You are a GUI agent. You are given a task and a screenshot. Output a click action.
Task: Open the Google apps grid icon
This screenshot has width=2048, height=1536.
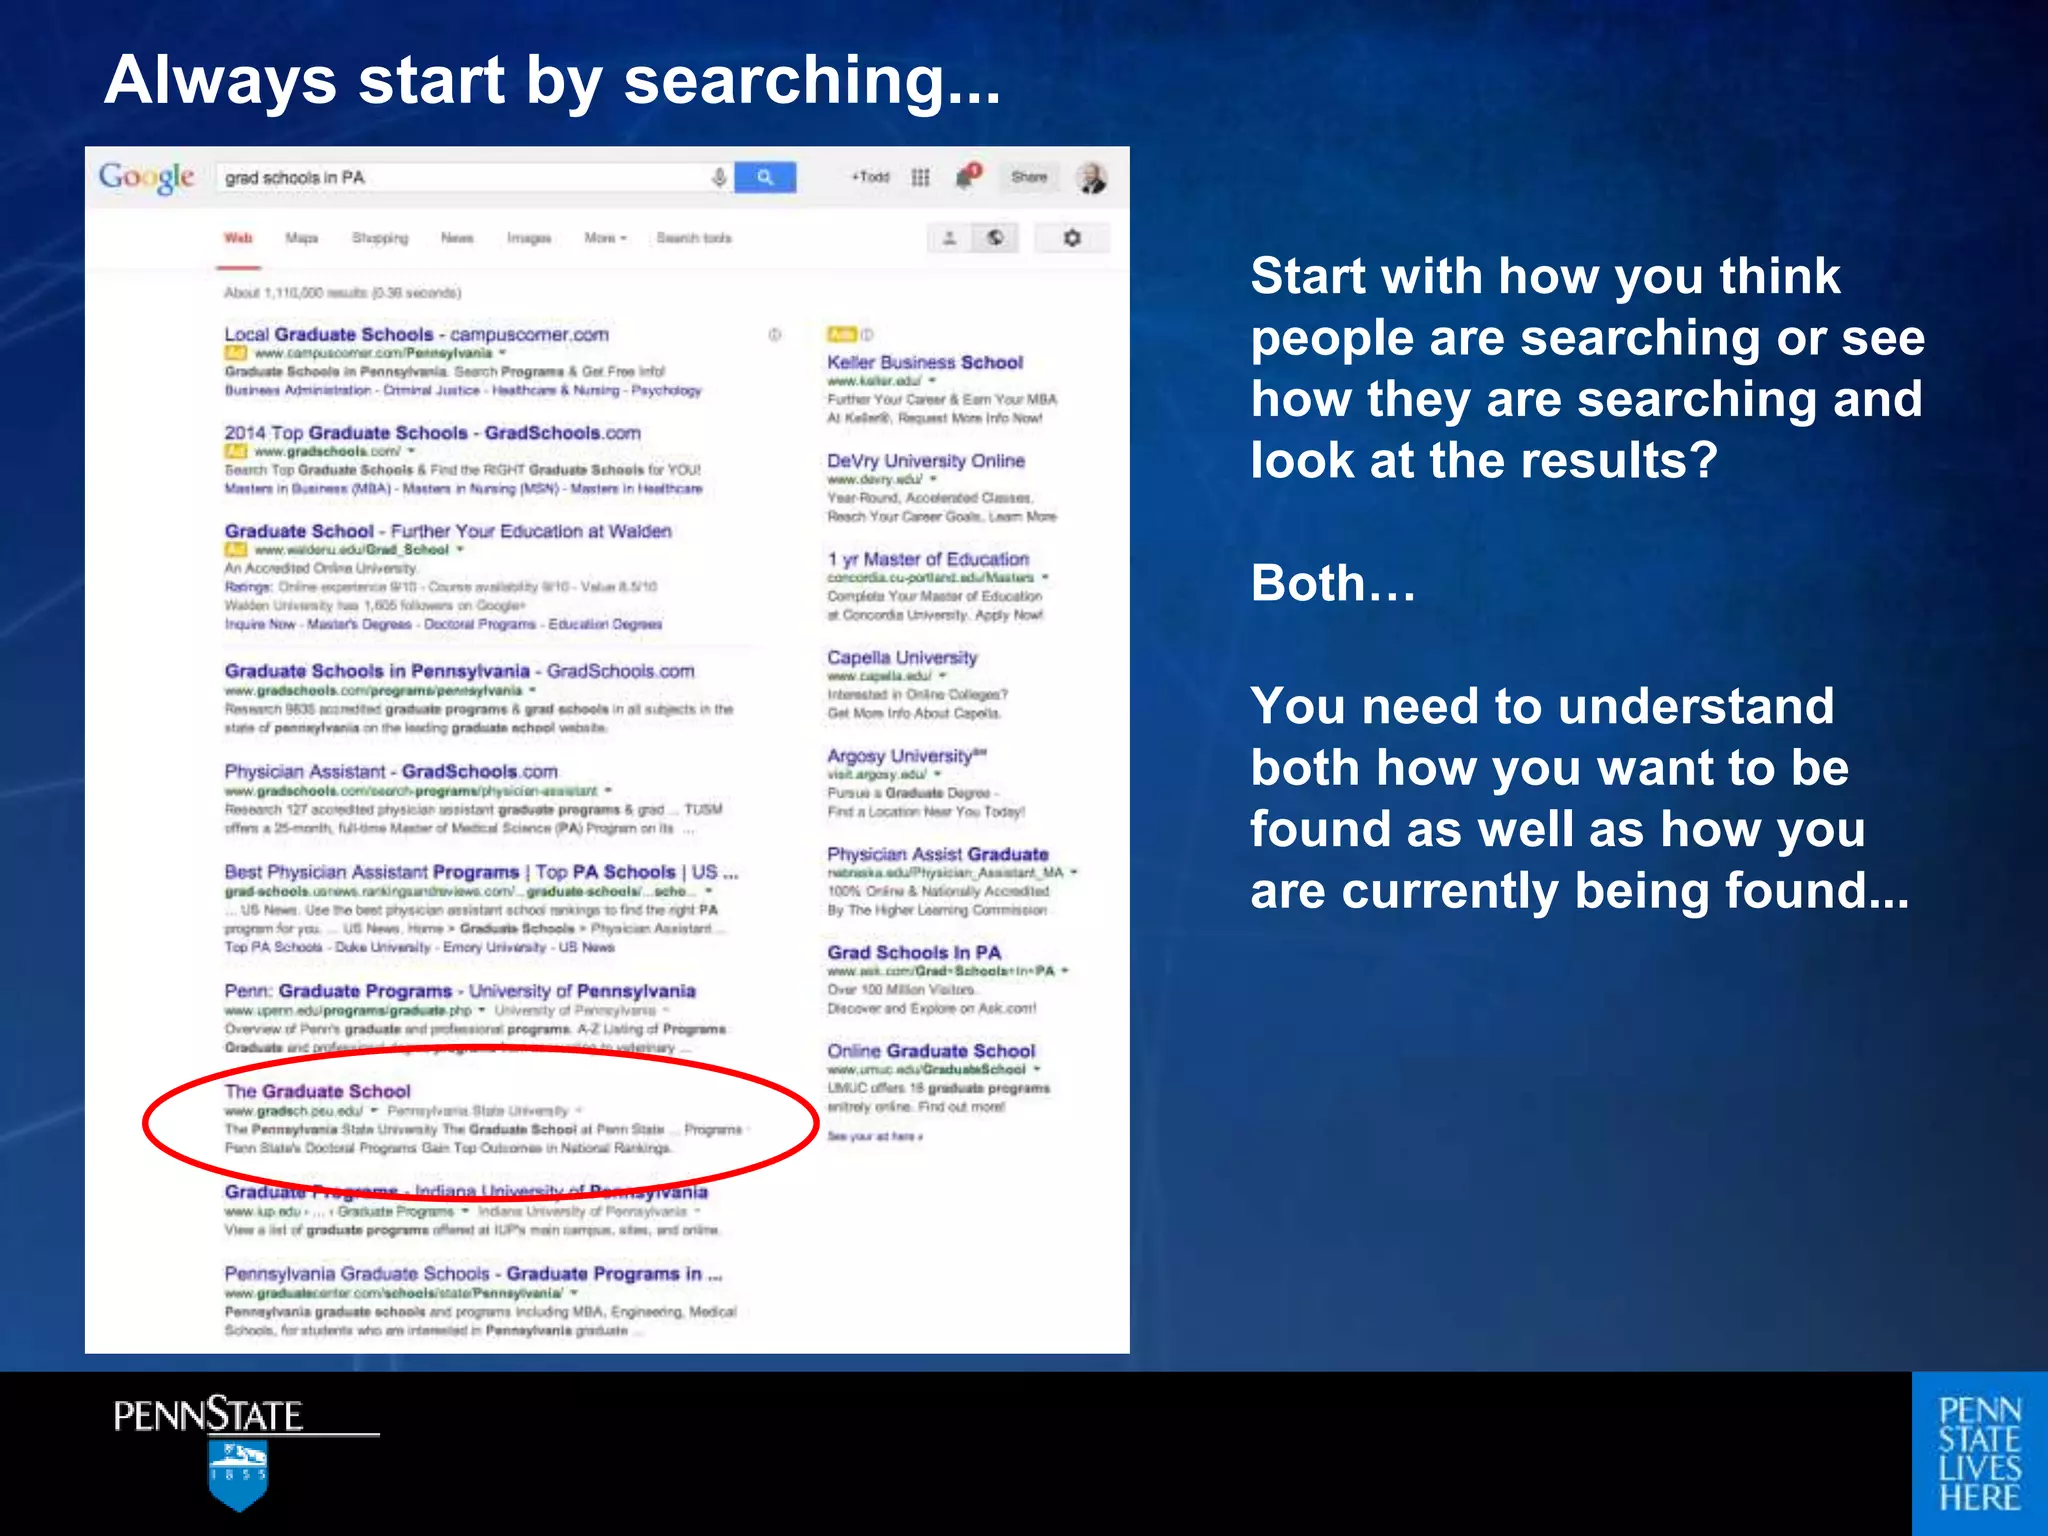tap(921, 177)
